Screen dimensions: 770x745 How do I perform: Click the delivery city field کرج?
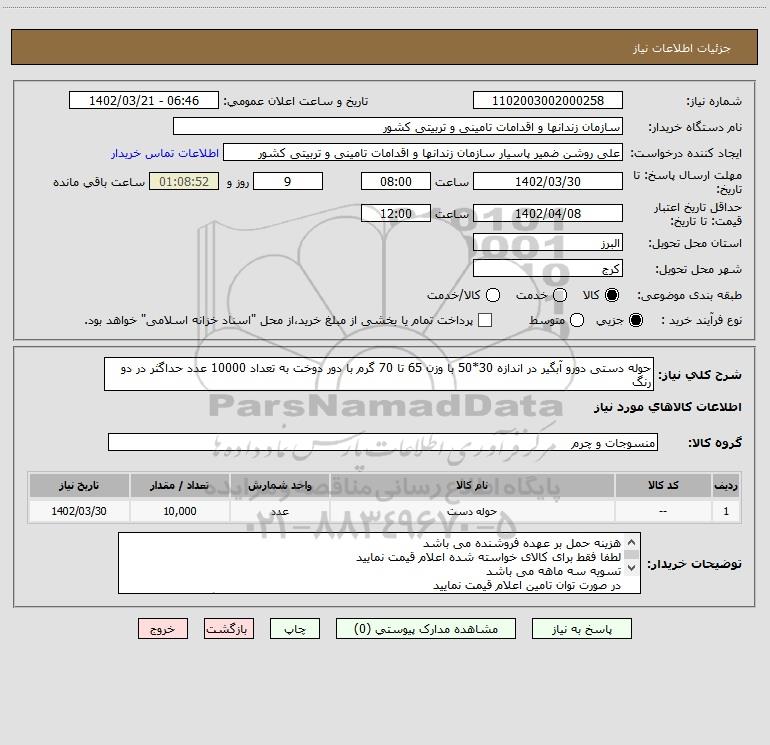click(548, 269)
